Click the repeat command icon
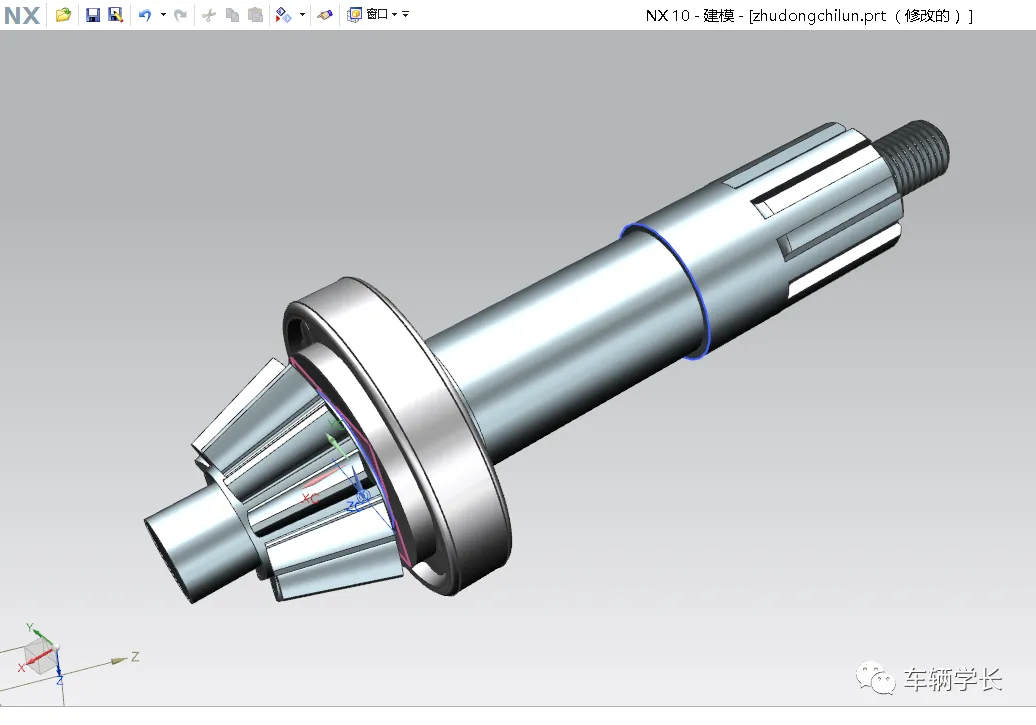Image resolution: width=1036 pixels, height=725 pixels. tap(284, 15)
